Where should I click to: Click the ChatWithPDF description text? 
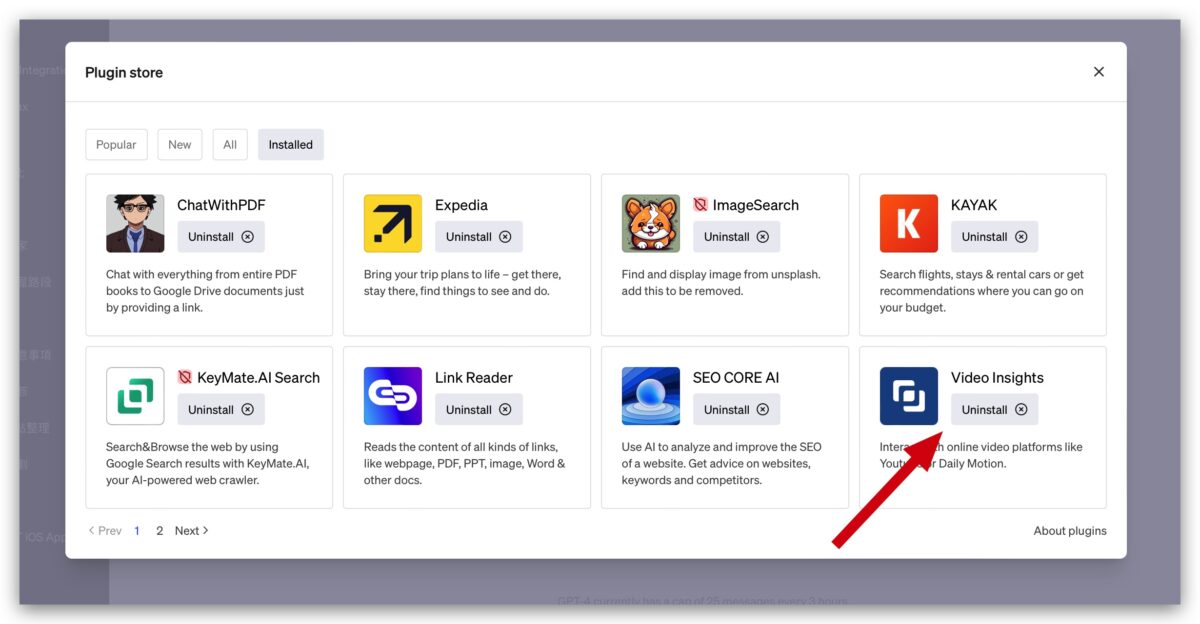(x=205, y=291)
